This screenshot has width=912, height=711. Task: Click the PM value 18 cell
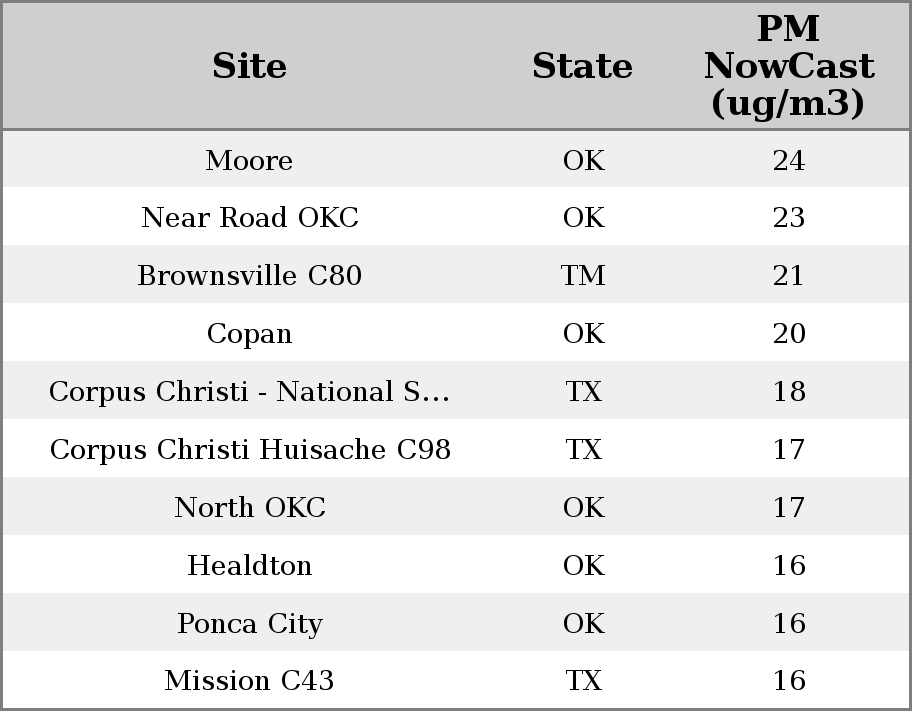788,392
